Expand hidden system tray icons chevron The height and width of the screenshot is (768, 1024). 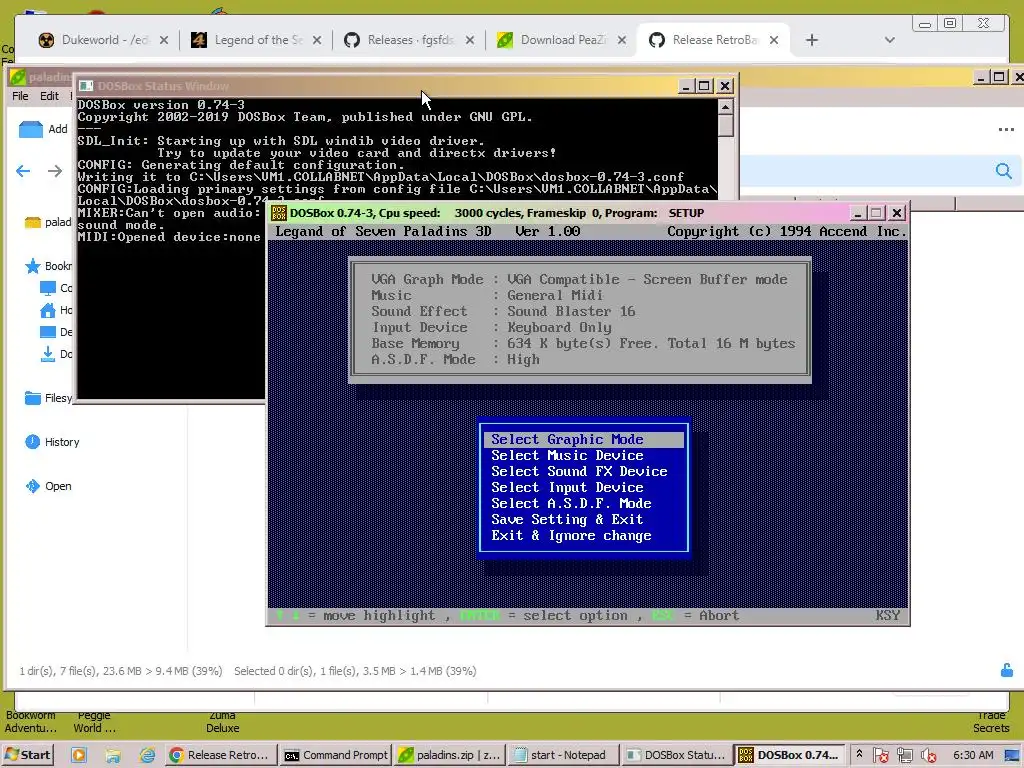(859, 754)
